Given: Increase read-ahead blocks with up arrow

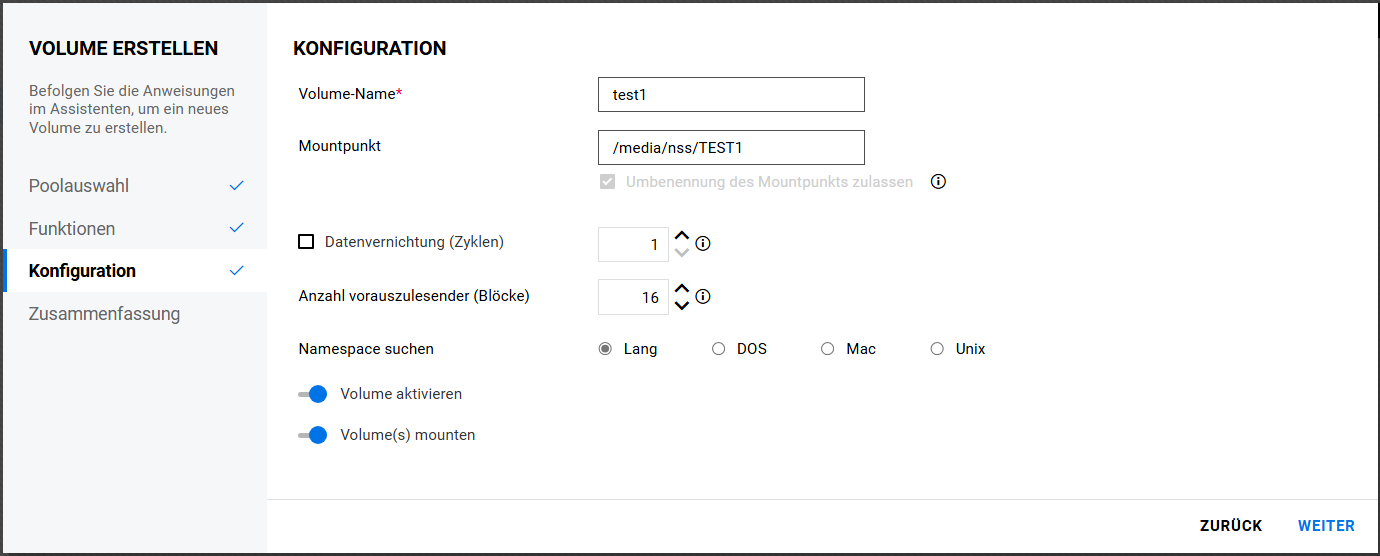Looking at the screenshot, I should [682, 289].
